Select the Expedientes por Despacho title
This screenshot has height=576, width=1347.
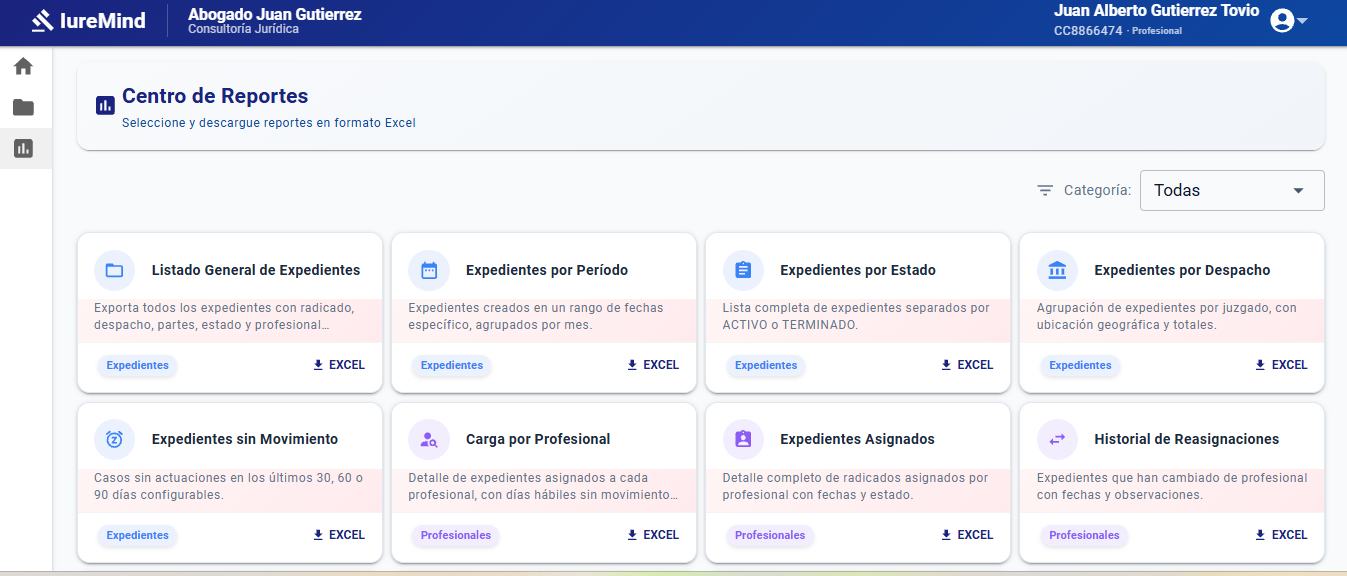pyautogui.click(x=1182, y=270)
